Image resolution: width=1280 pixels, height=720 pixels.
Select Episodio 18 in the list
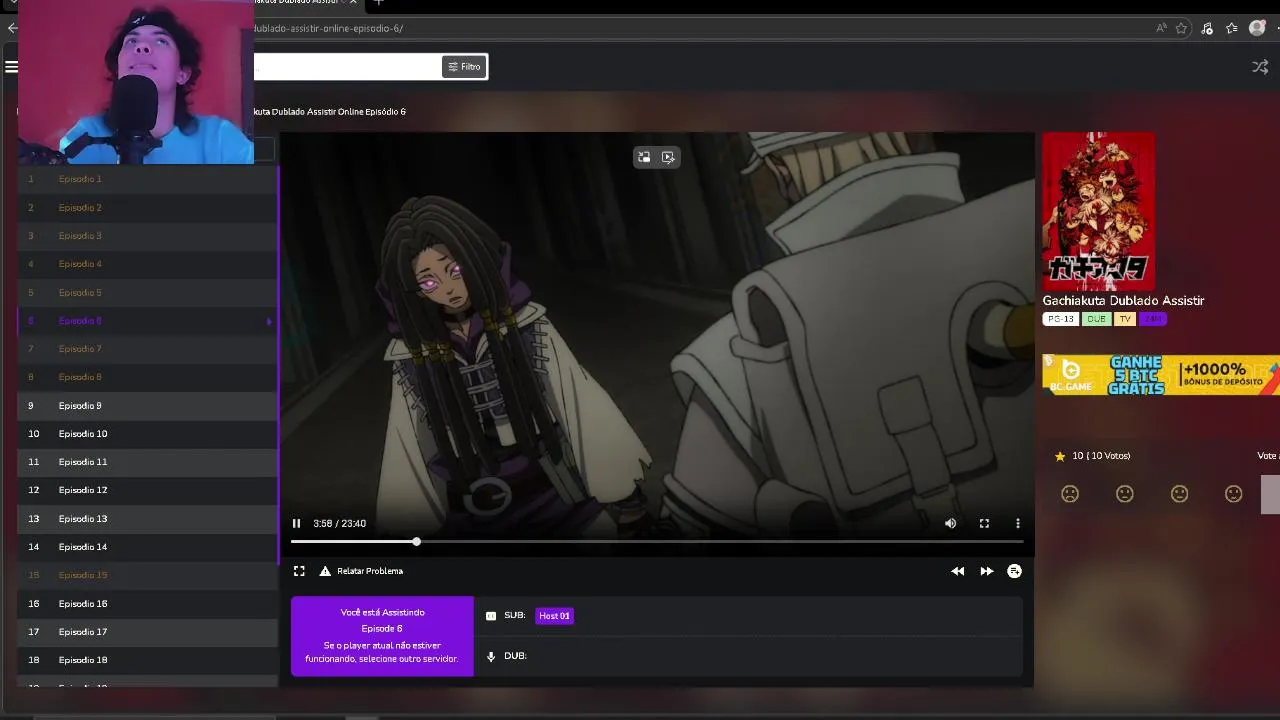pyautogui.click(x=148, y=660)
